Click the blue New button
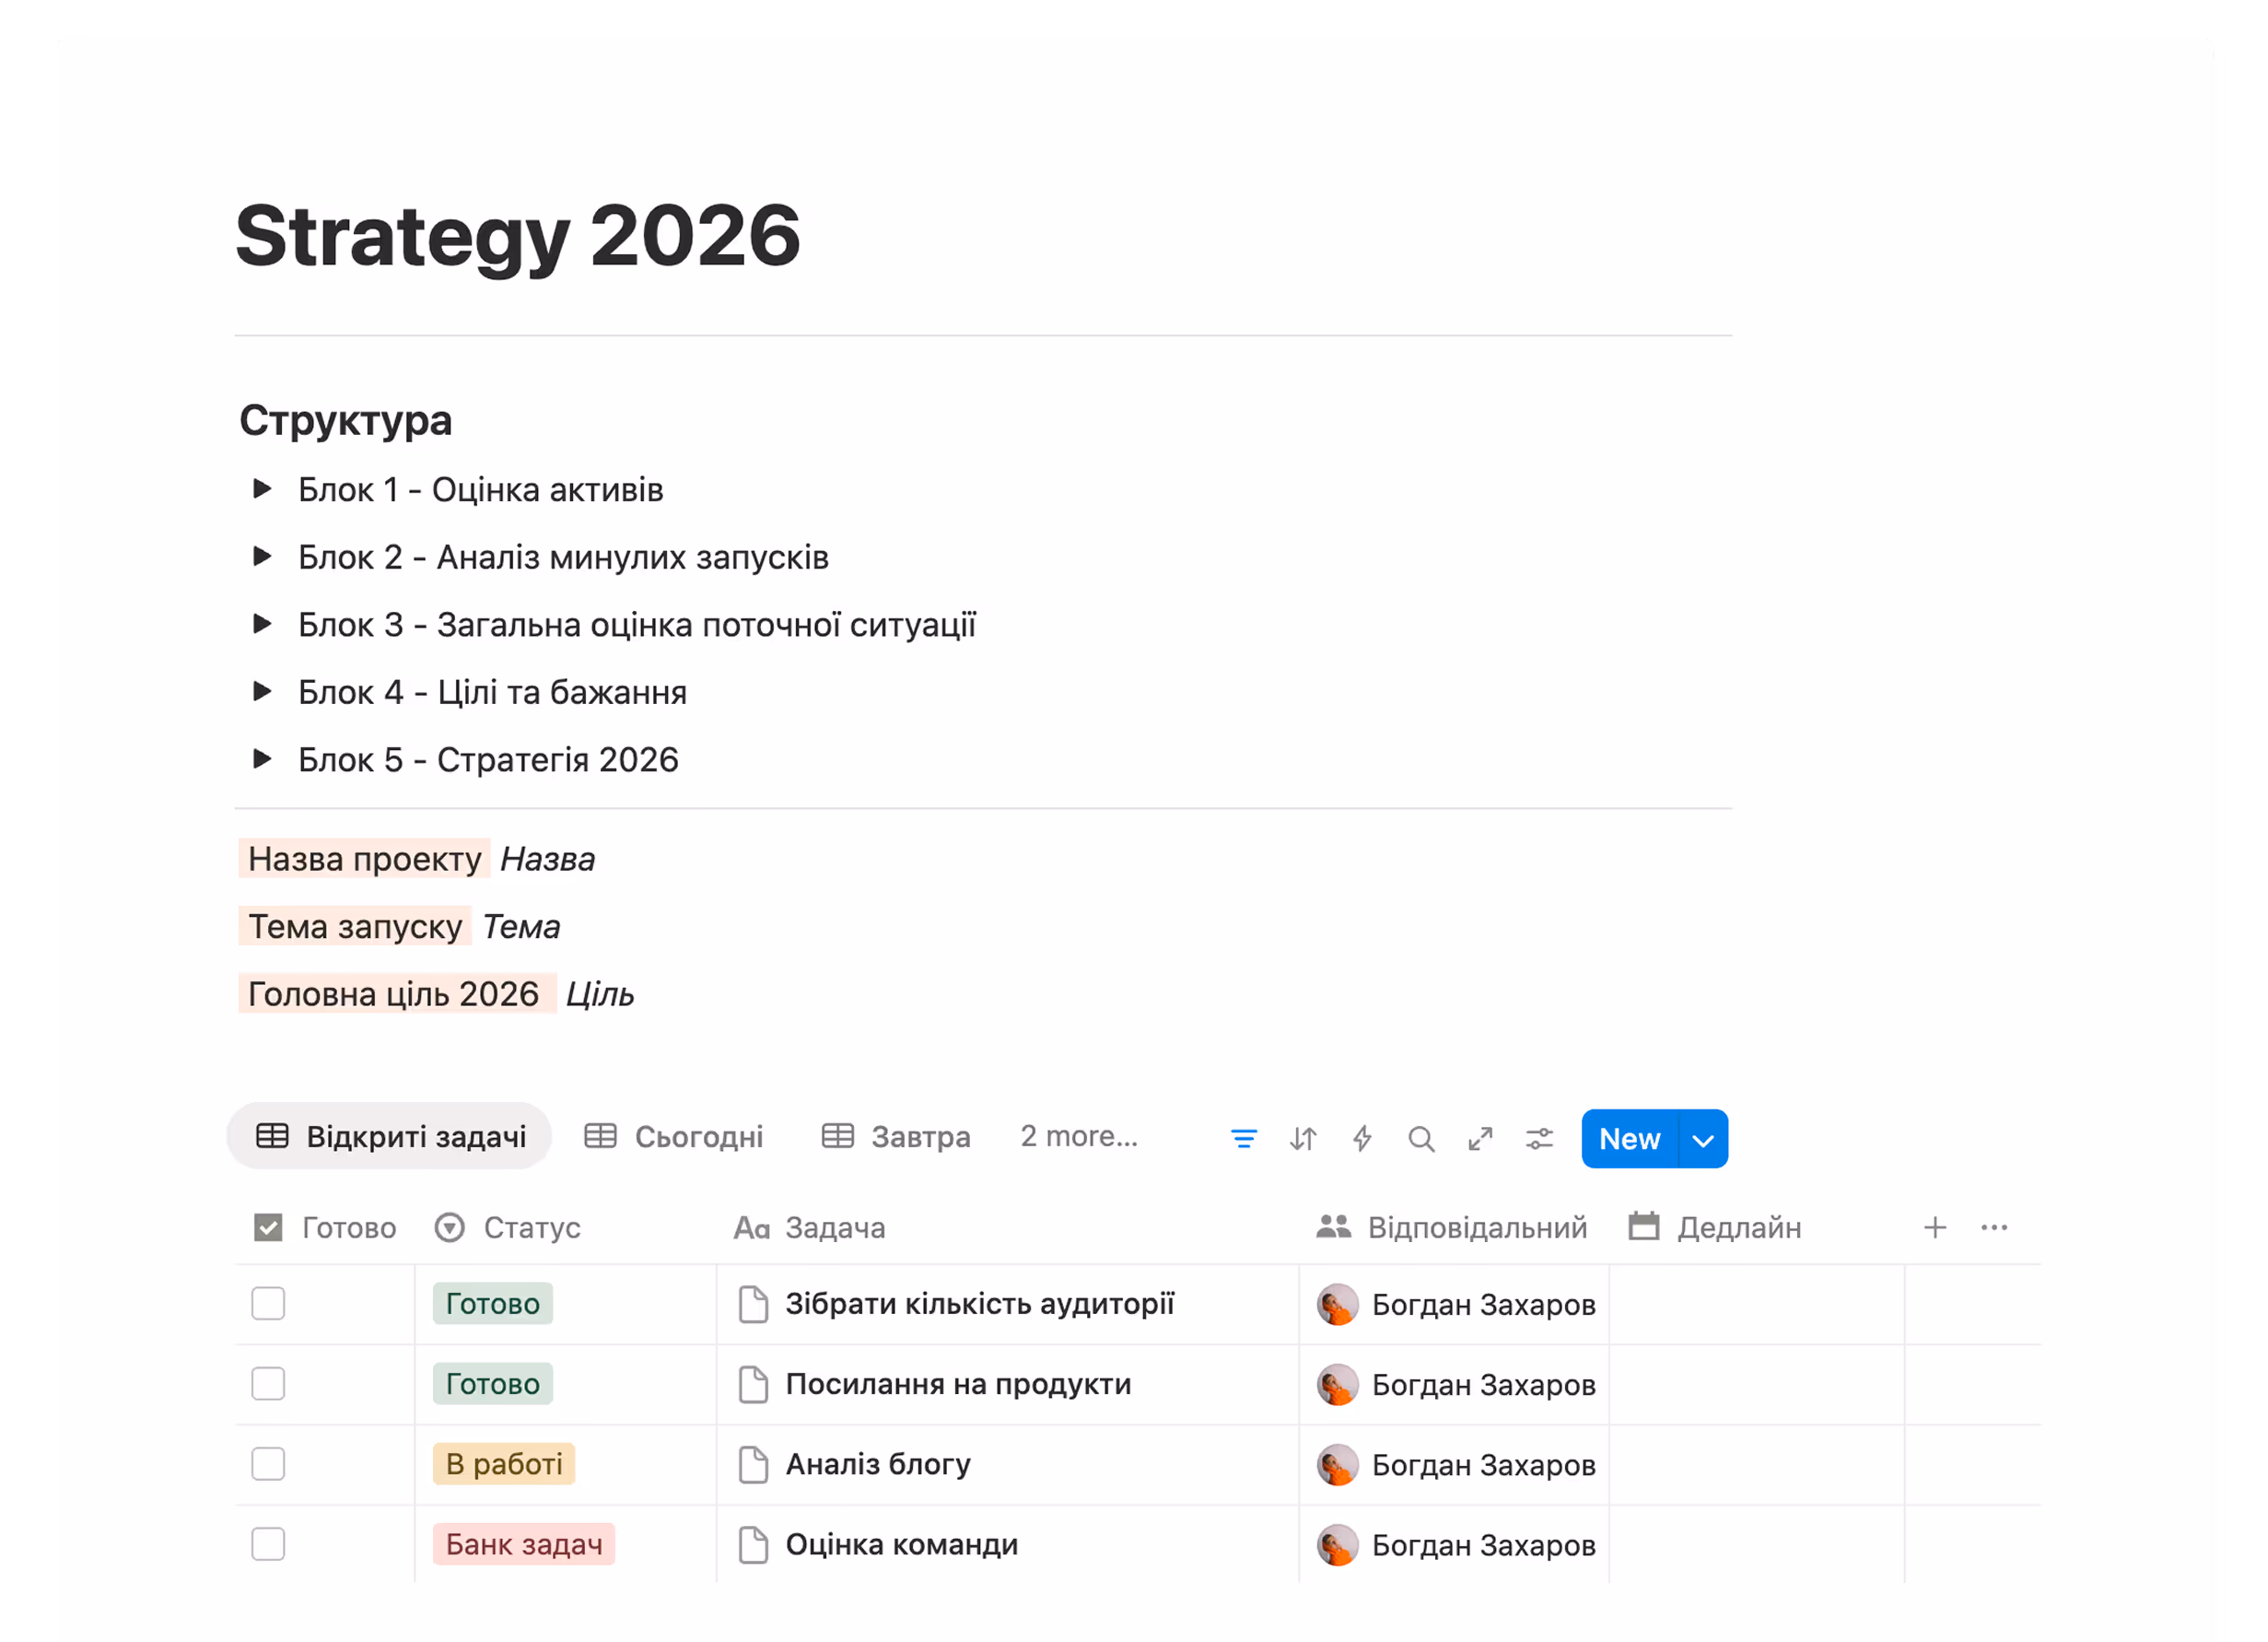Viewport: 2268px width, 1642px height. pyautogui.click(x=1629, y=1139)
